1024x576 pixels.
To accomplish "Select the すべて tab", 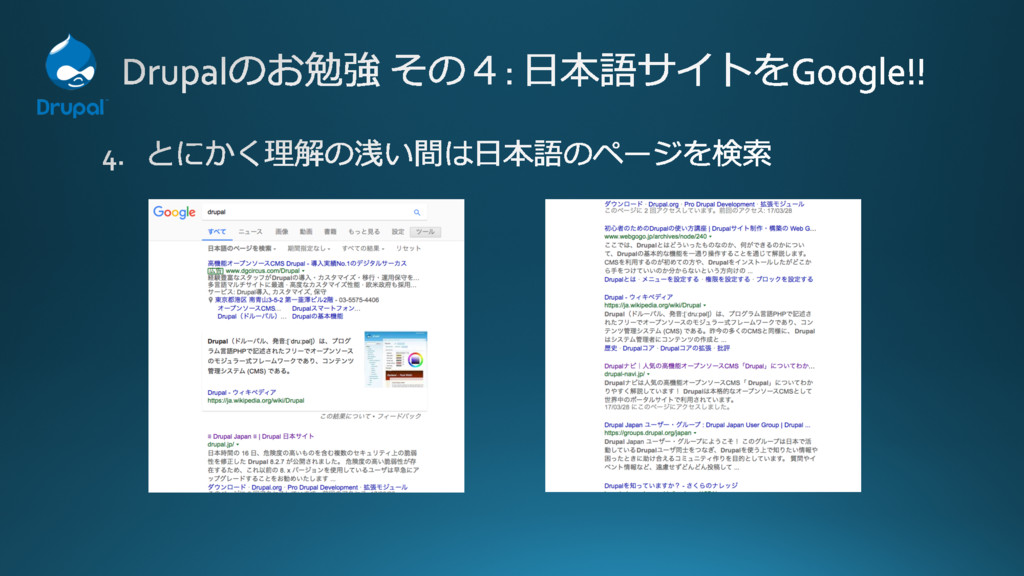I will tap(217, 232).
